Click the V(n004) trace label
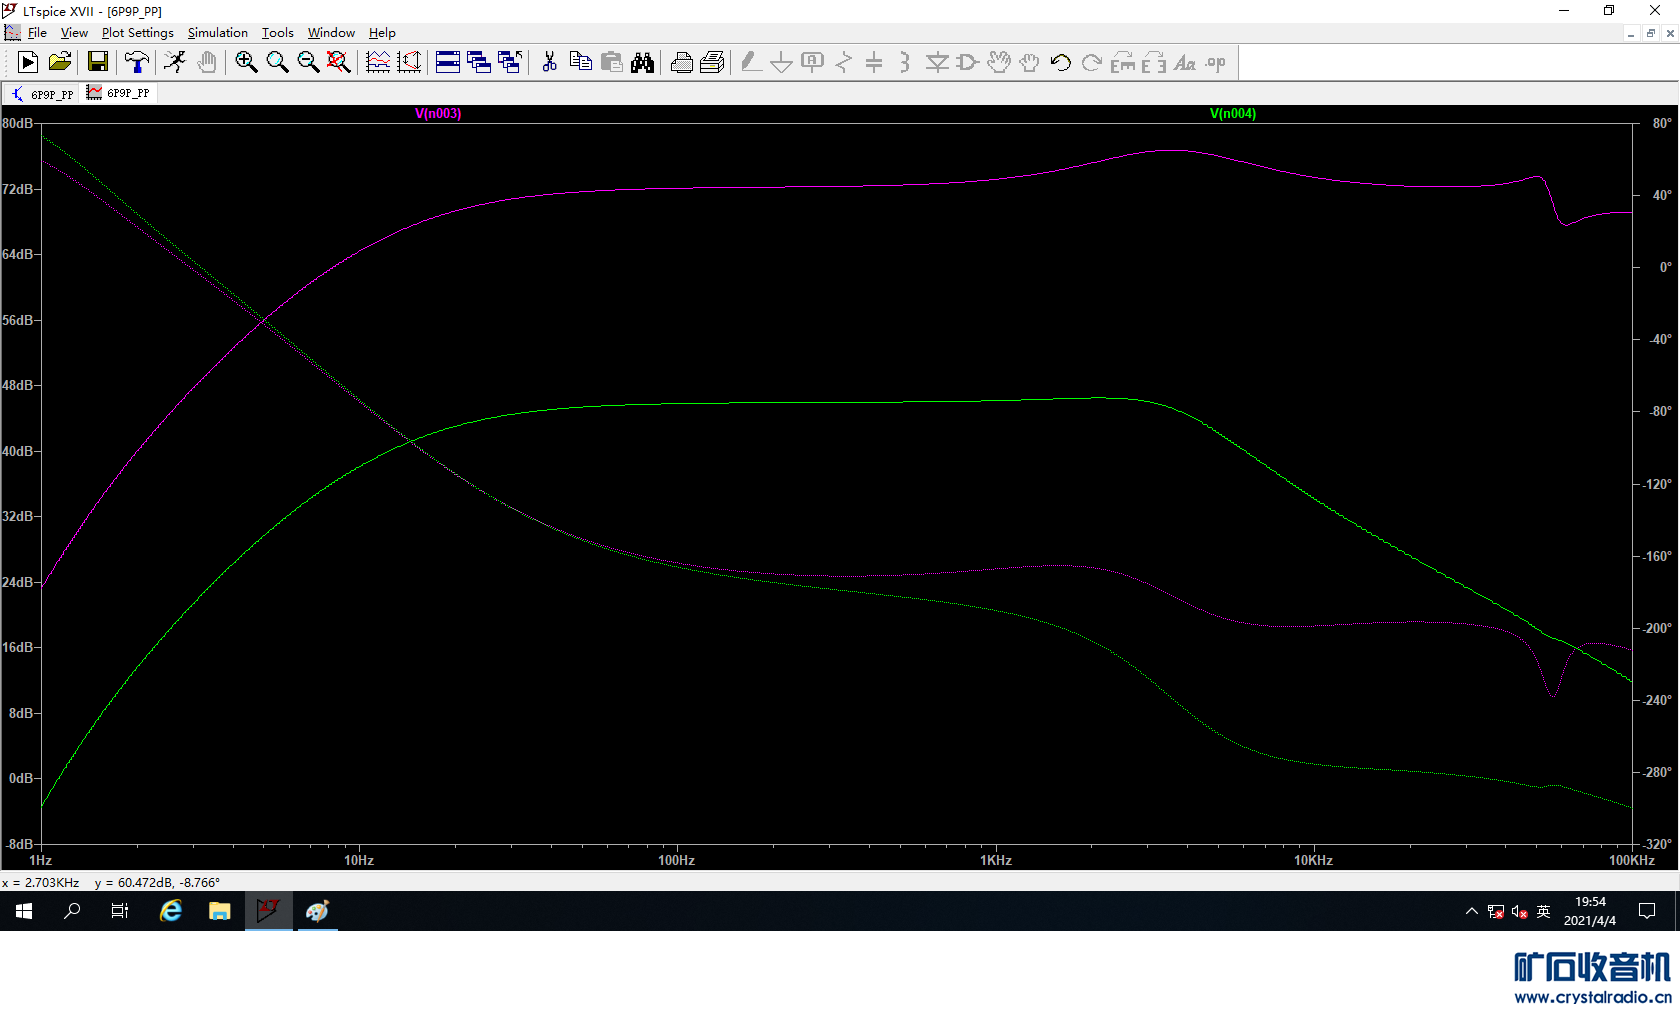This screenshot has height=1010, width=1680. click(x=1233, y=113)
